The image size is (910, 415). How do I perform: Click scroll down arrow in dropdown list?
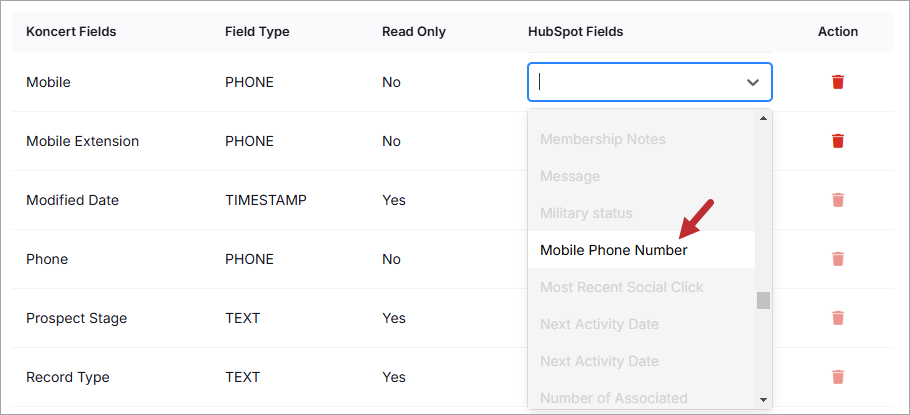763,399
